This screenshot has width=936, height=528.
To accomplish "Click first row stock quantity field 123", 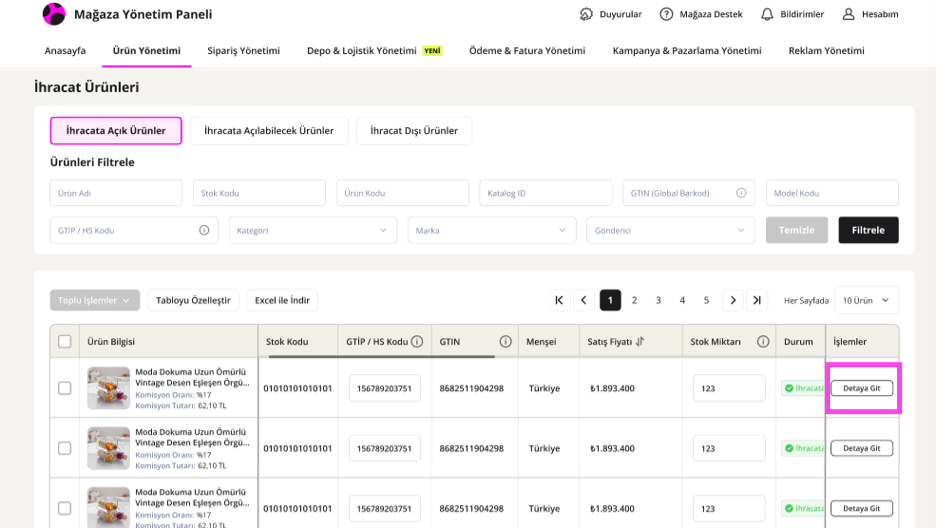I will pos(729,388).
